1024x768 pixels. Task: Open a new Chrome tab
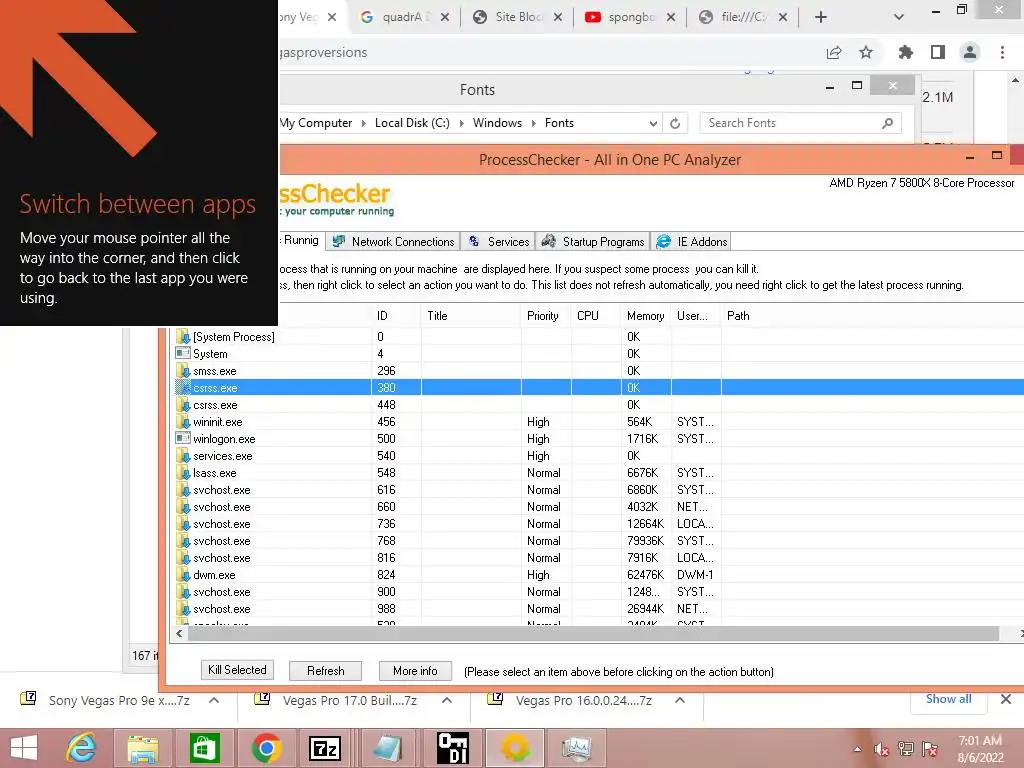(x=821, y=18)
